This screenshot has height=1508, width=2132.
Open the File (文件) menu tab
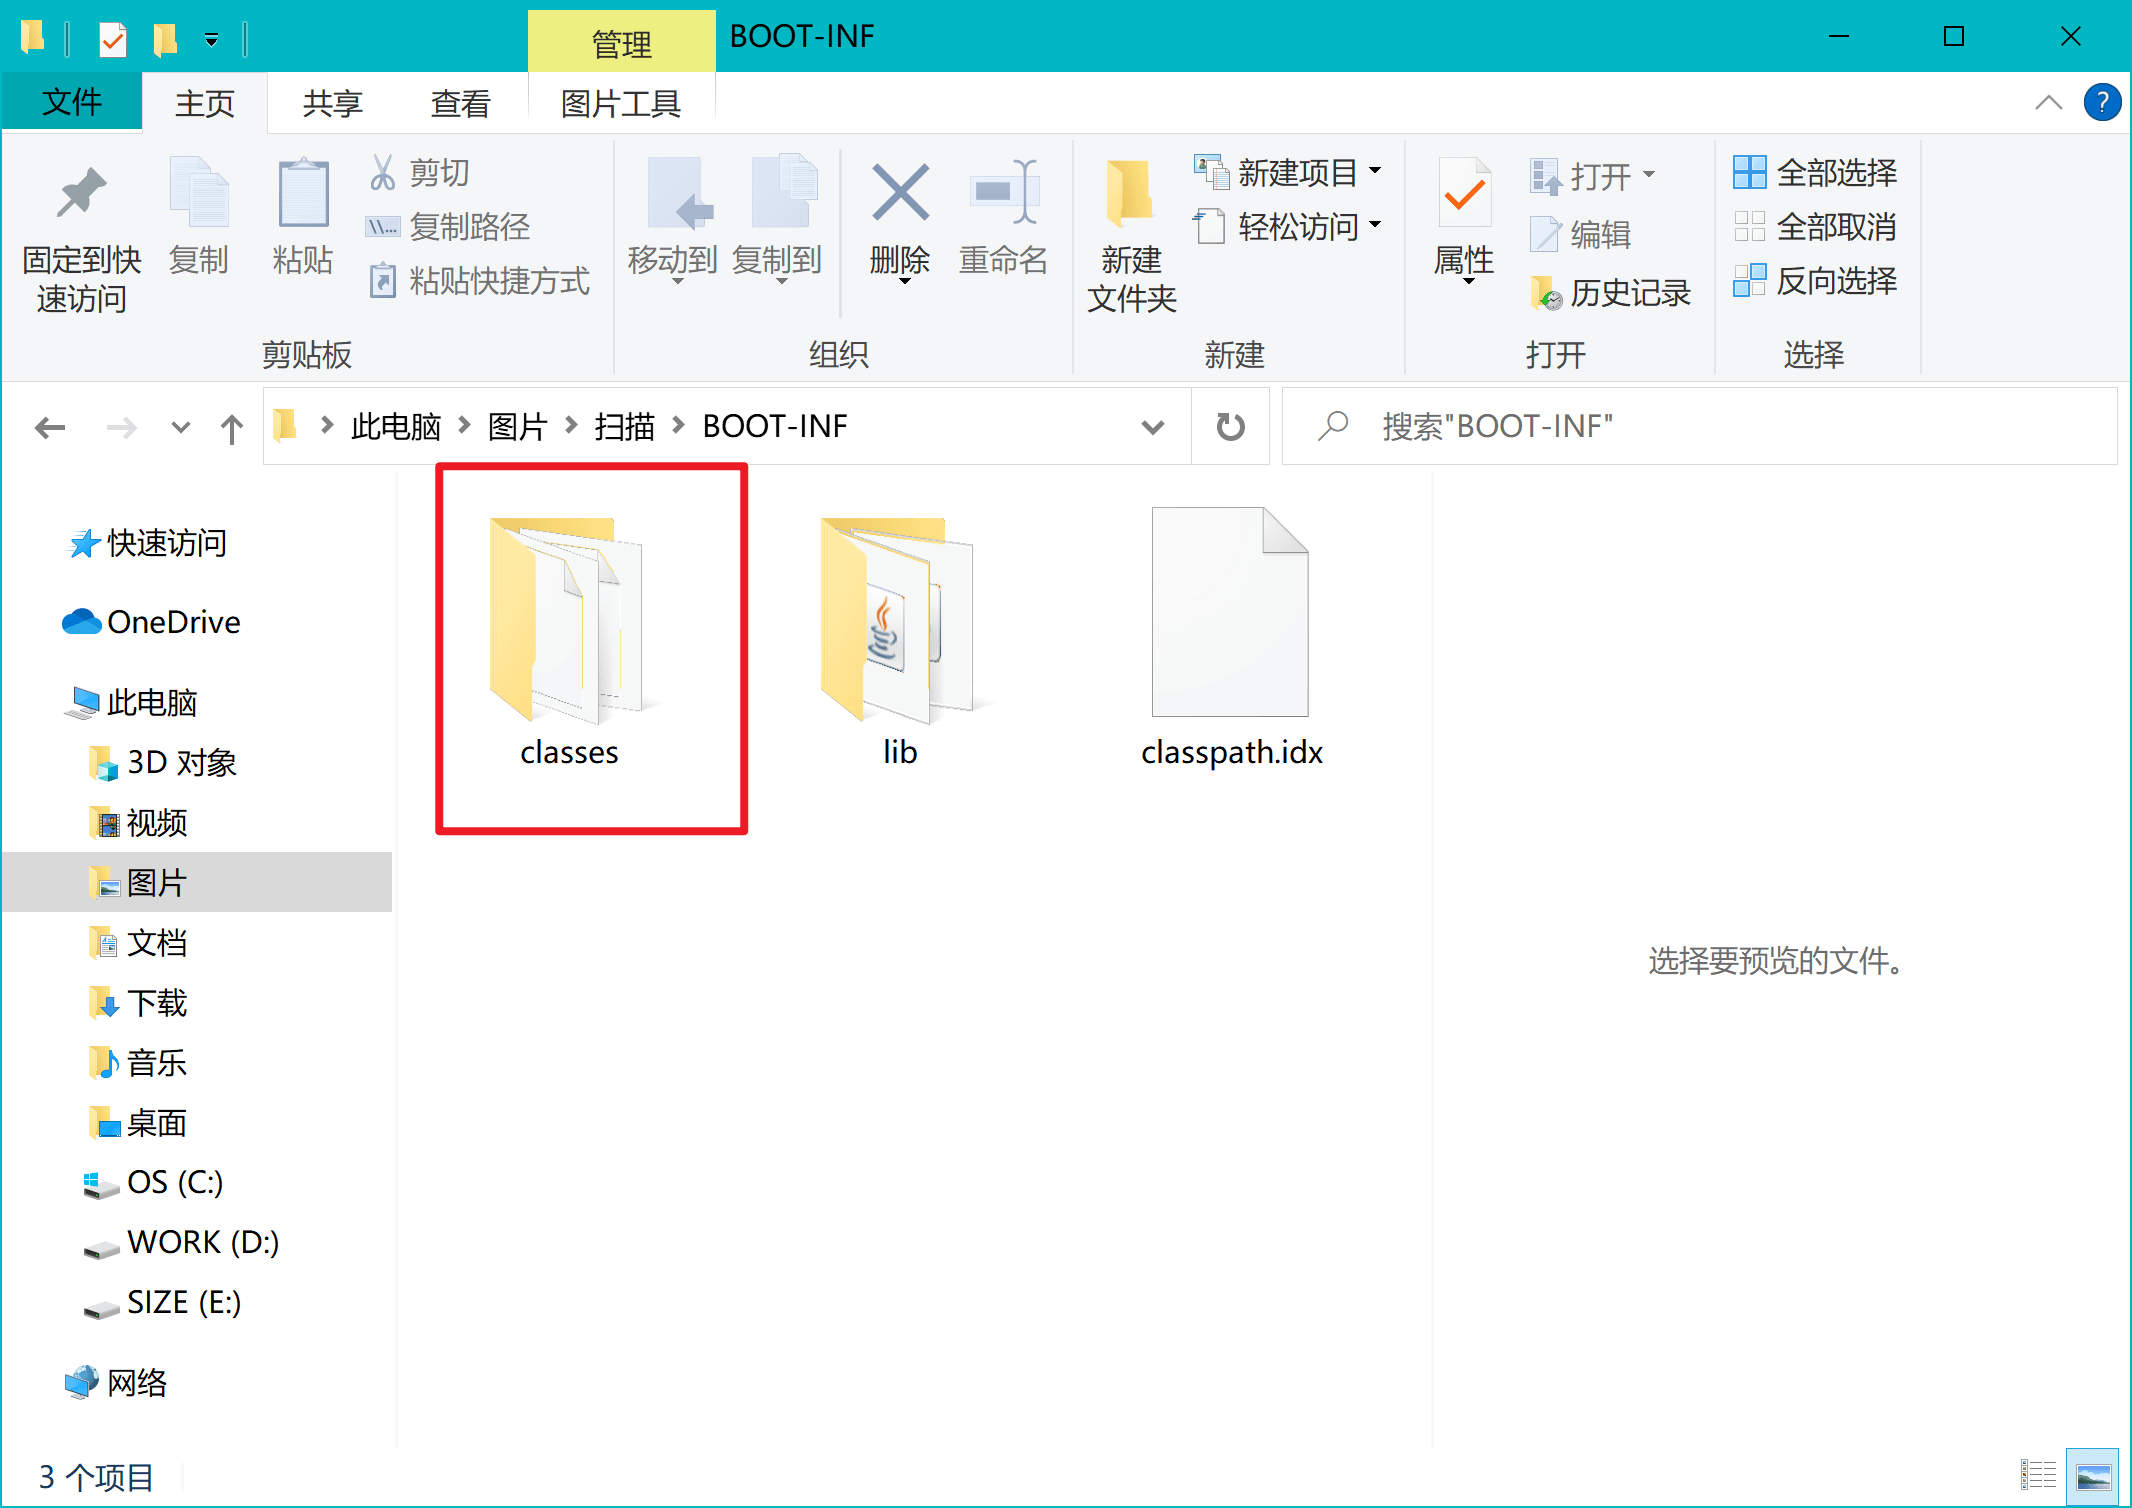pos(72,102)
